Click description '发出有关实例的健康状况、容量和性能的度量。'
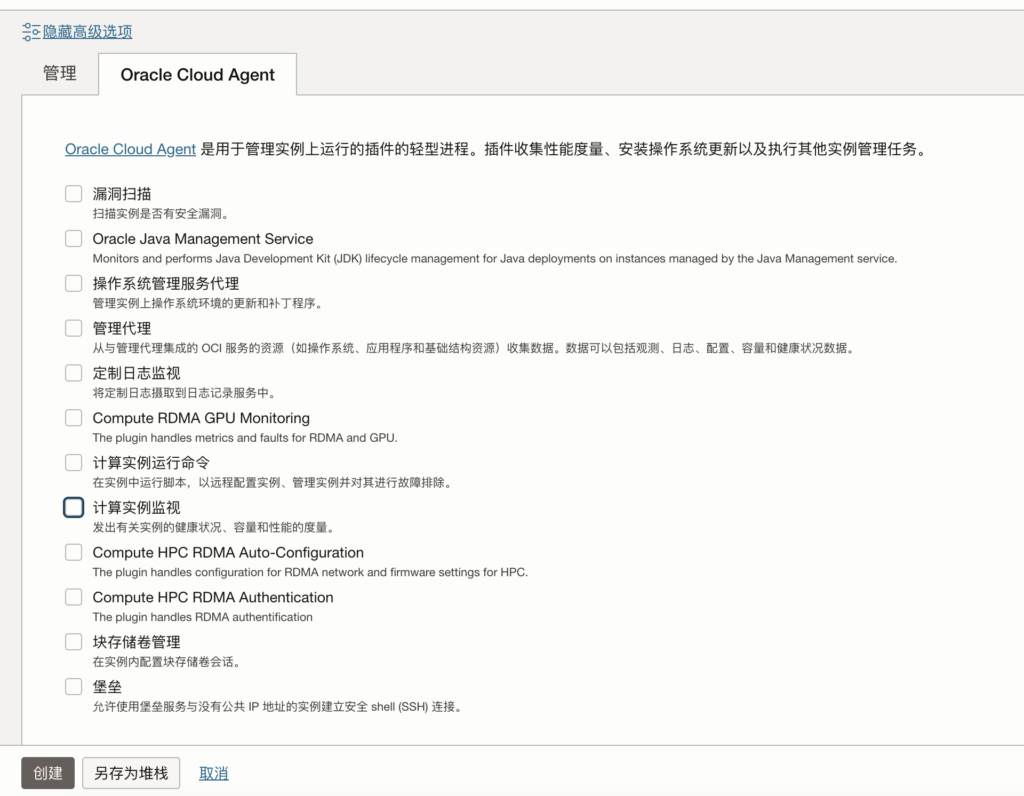The height and width of the screenshot is (796, 1024). pos(213,528)
